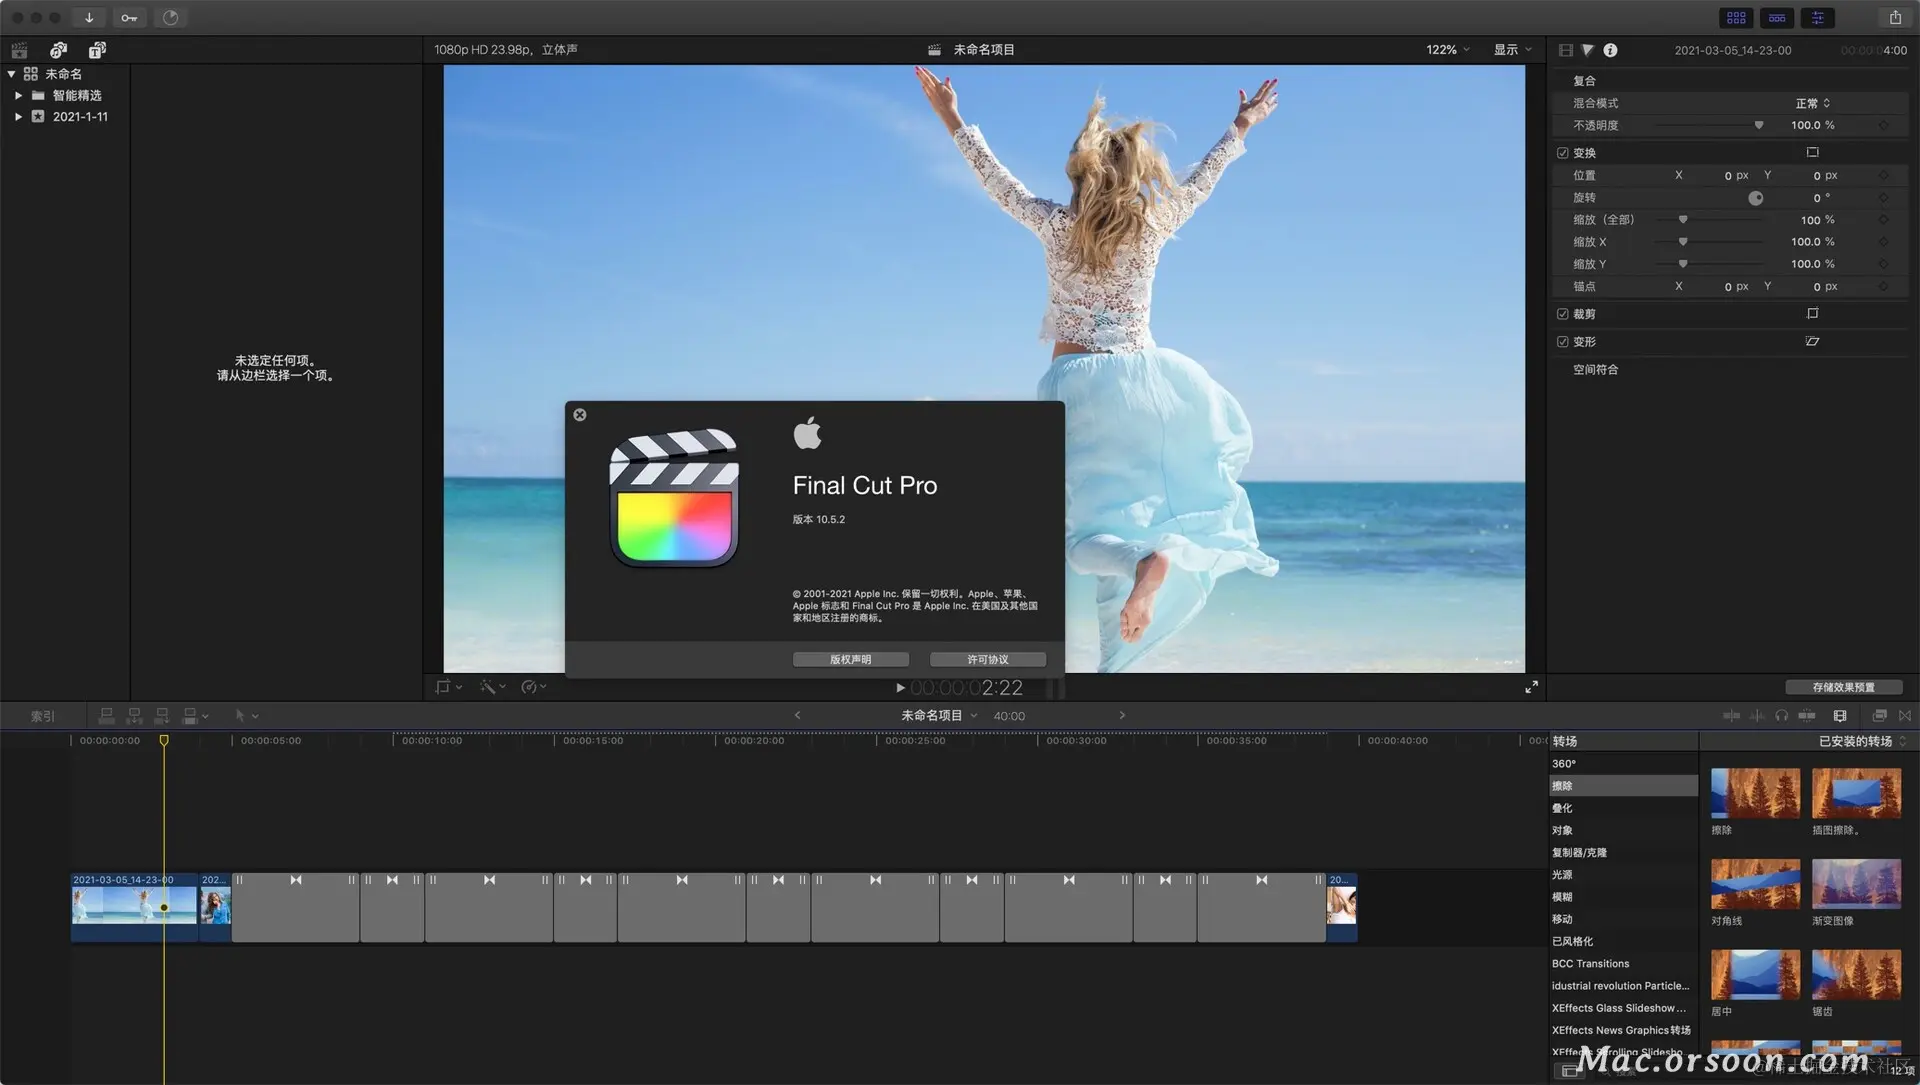This screenshot has height=1085, width=1920.
Task: Open the keyword editor key icon
Action: (129, 17)
